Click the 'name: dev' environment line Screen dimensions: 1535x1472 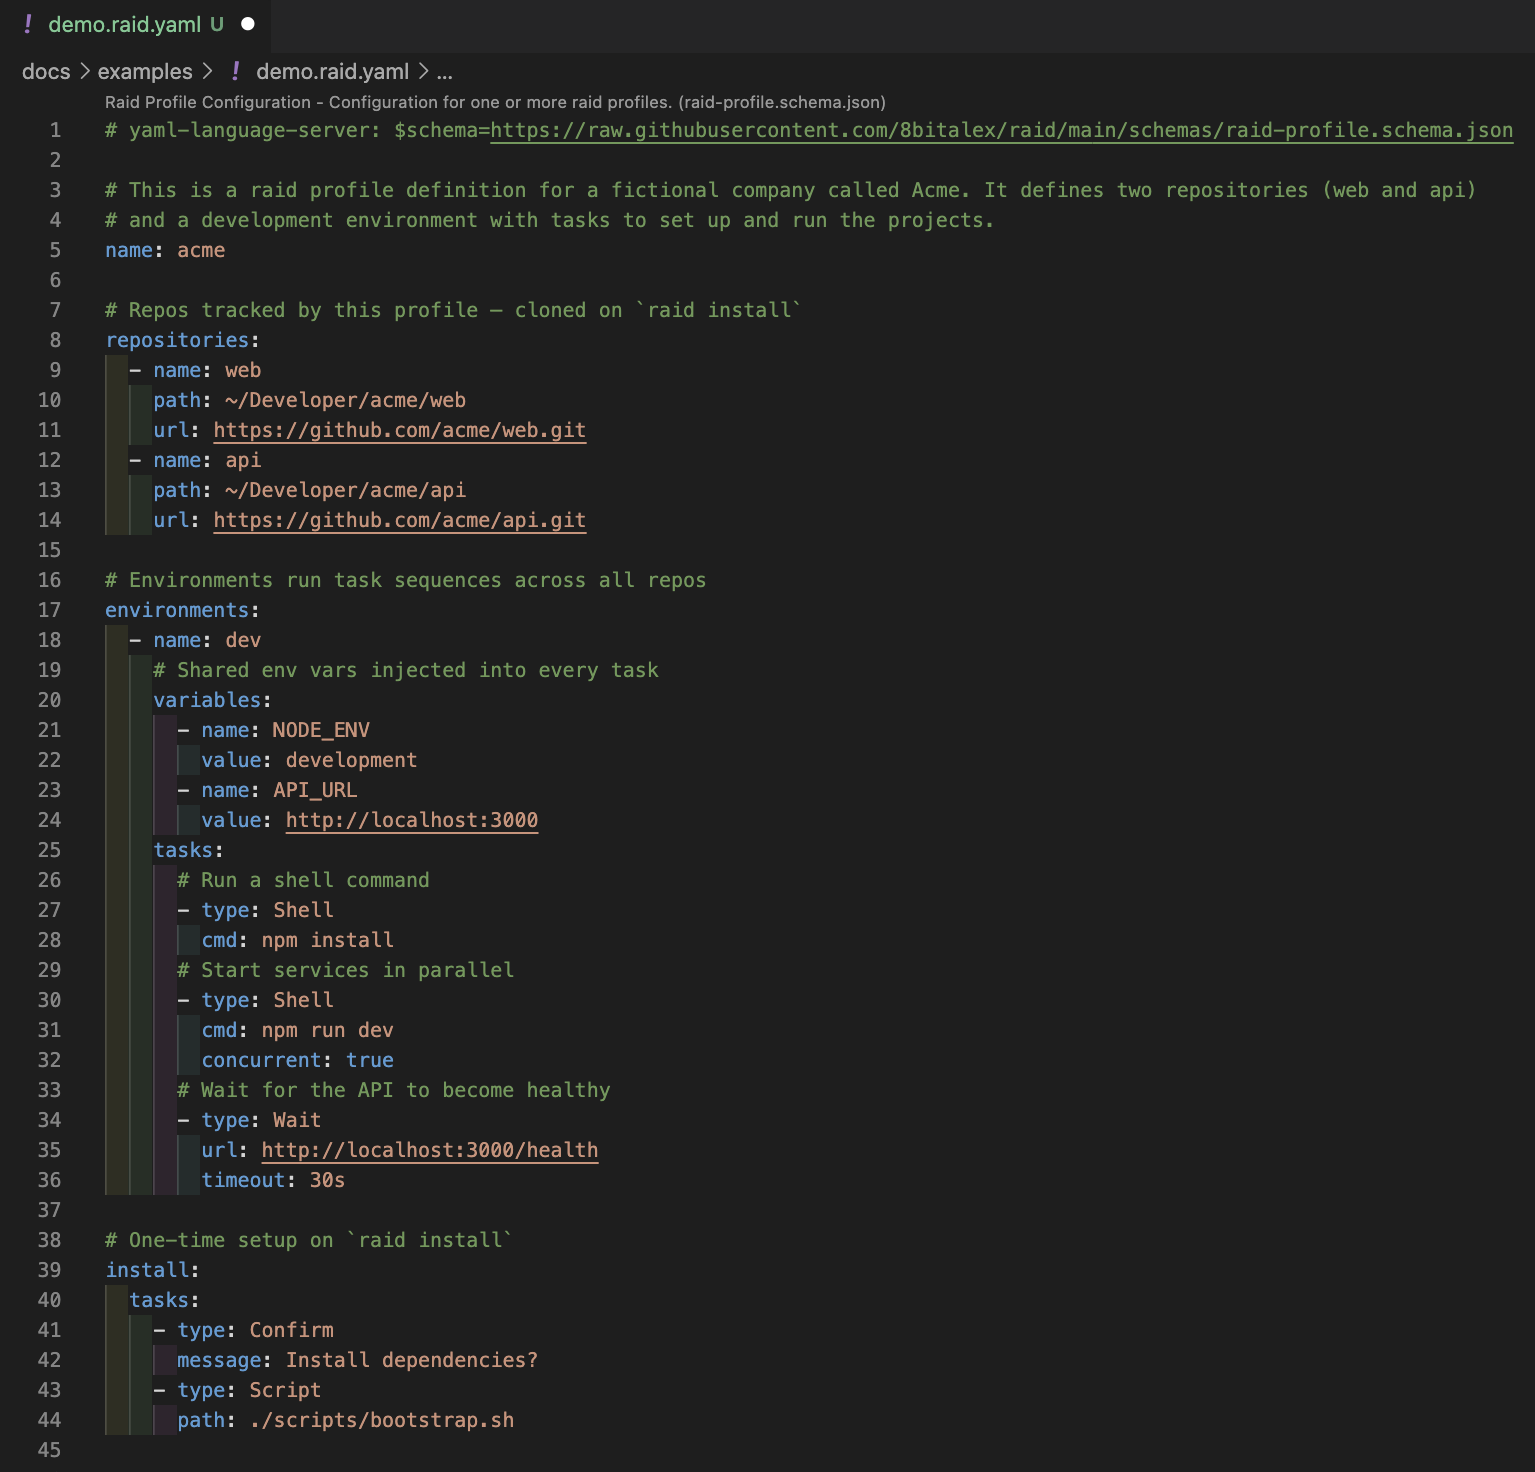195,641
